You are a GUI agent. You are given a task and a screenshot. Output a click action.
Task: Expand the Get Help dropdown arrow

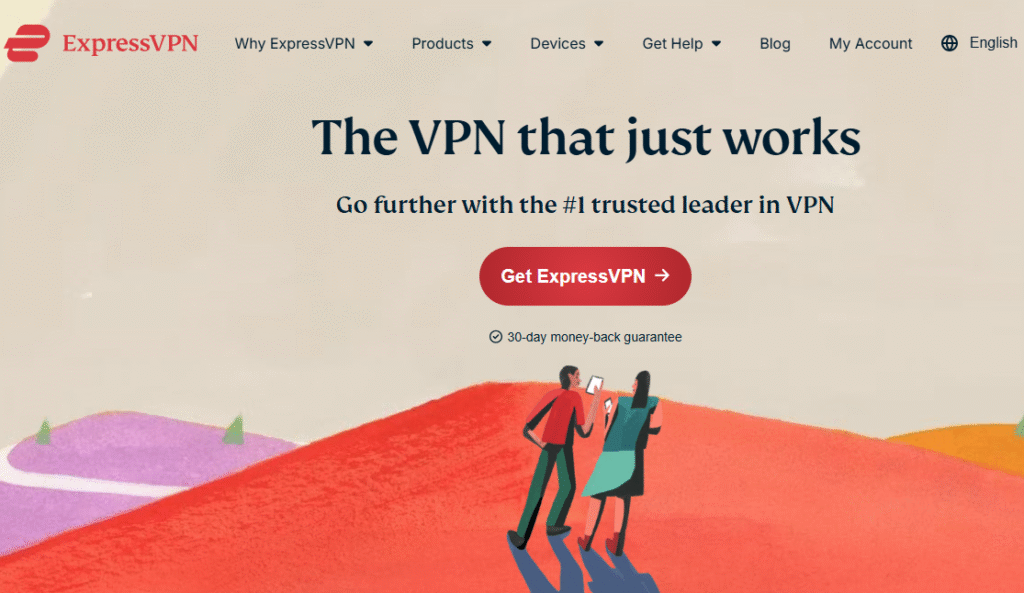click(x=716, y=44)
